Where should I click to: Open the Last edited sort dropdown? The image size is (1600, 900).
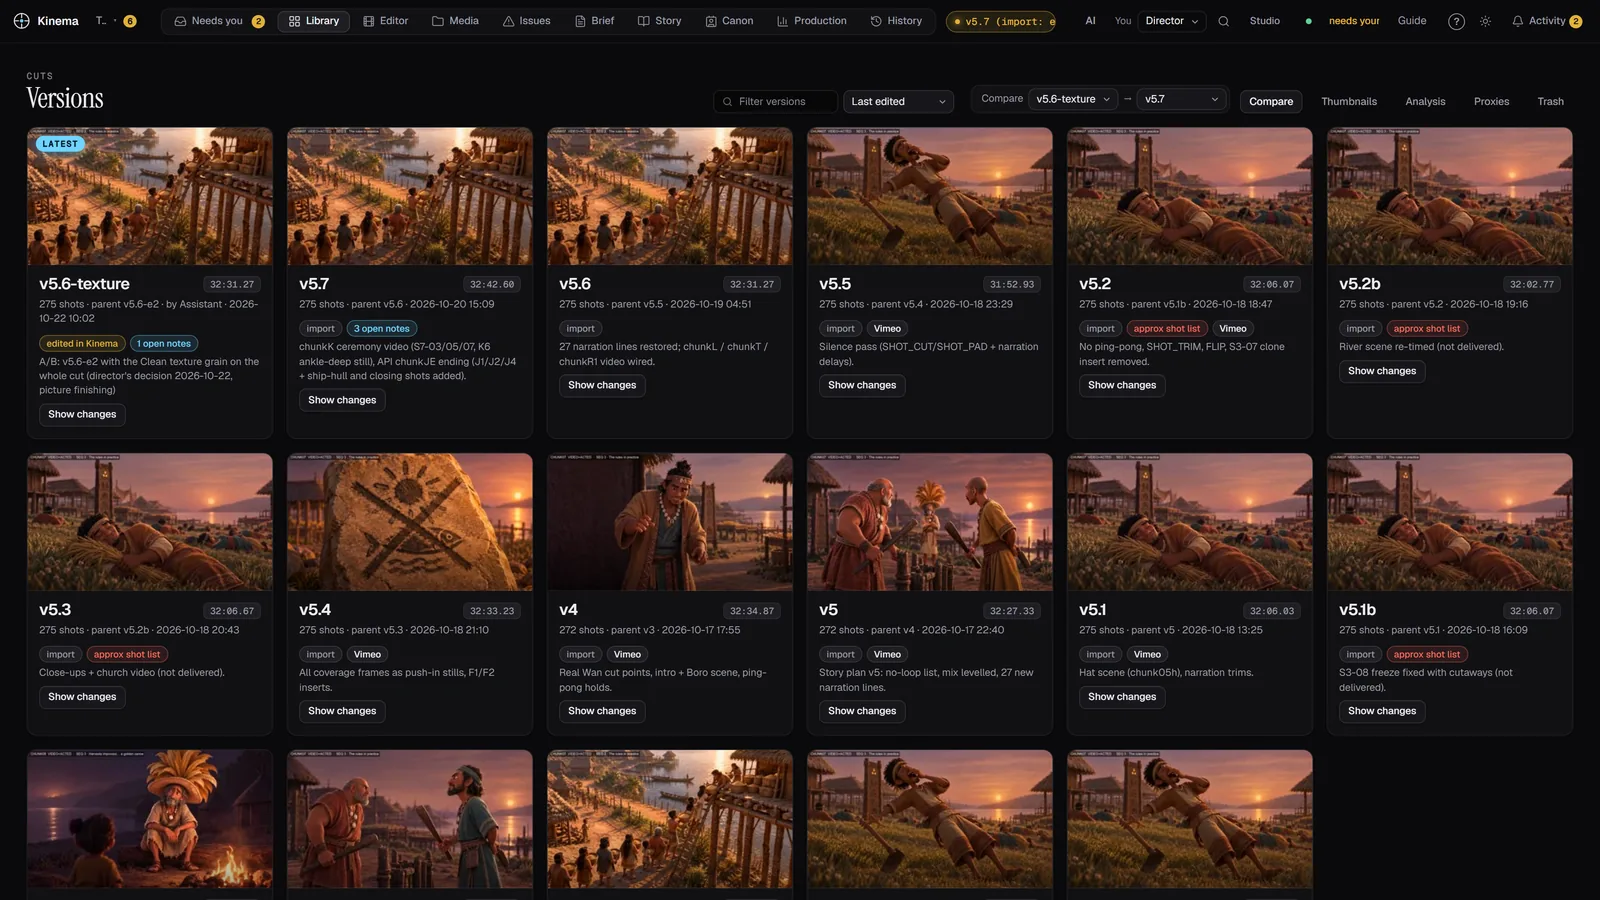coord(898,101)
